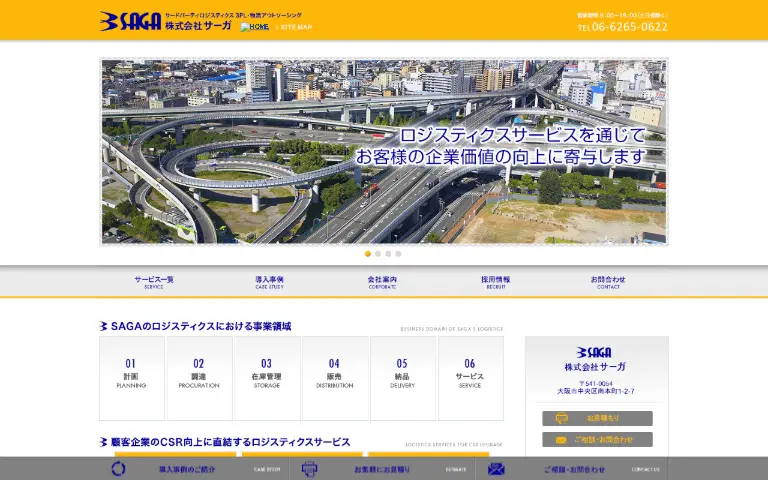Select the 05 納品 DELIVERY card

tap(403, 378)
